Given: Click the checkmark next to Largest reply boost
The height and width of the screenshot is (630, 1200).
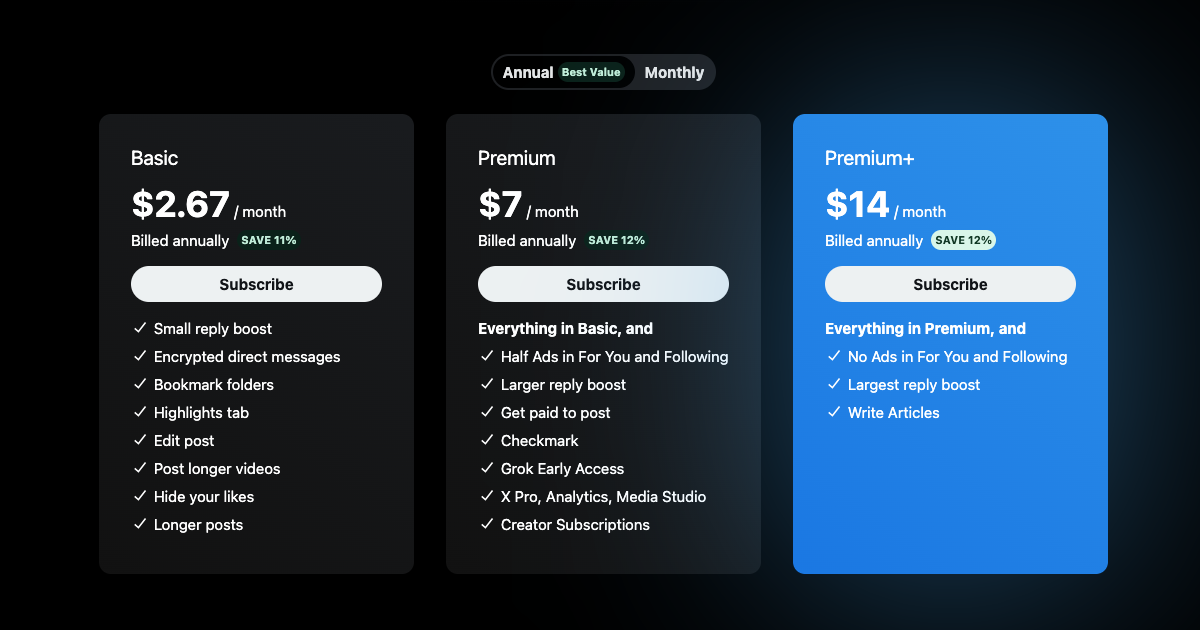Looking at the screenshot, I should 834,384.
